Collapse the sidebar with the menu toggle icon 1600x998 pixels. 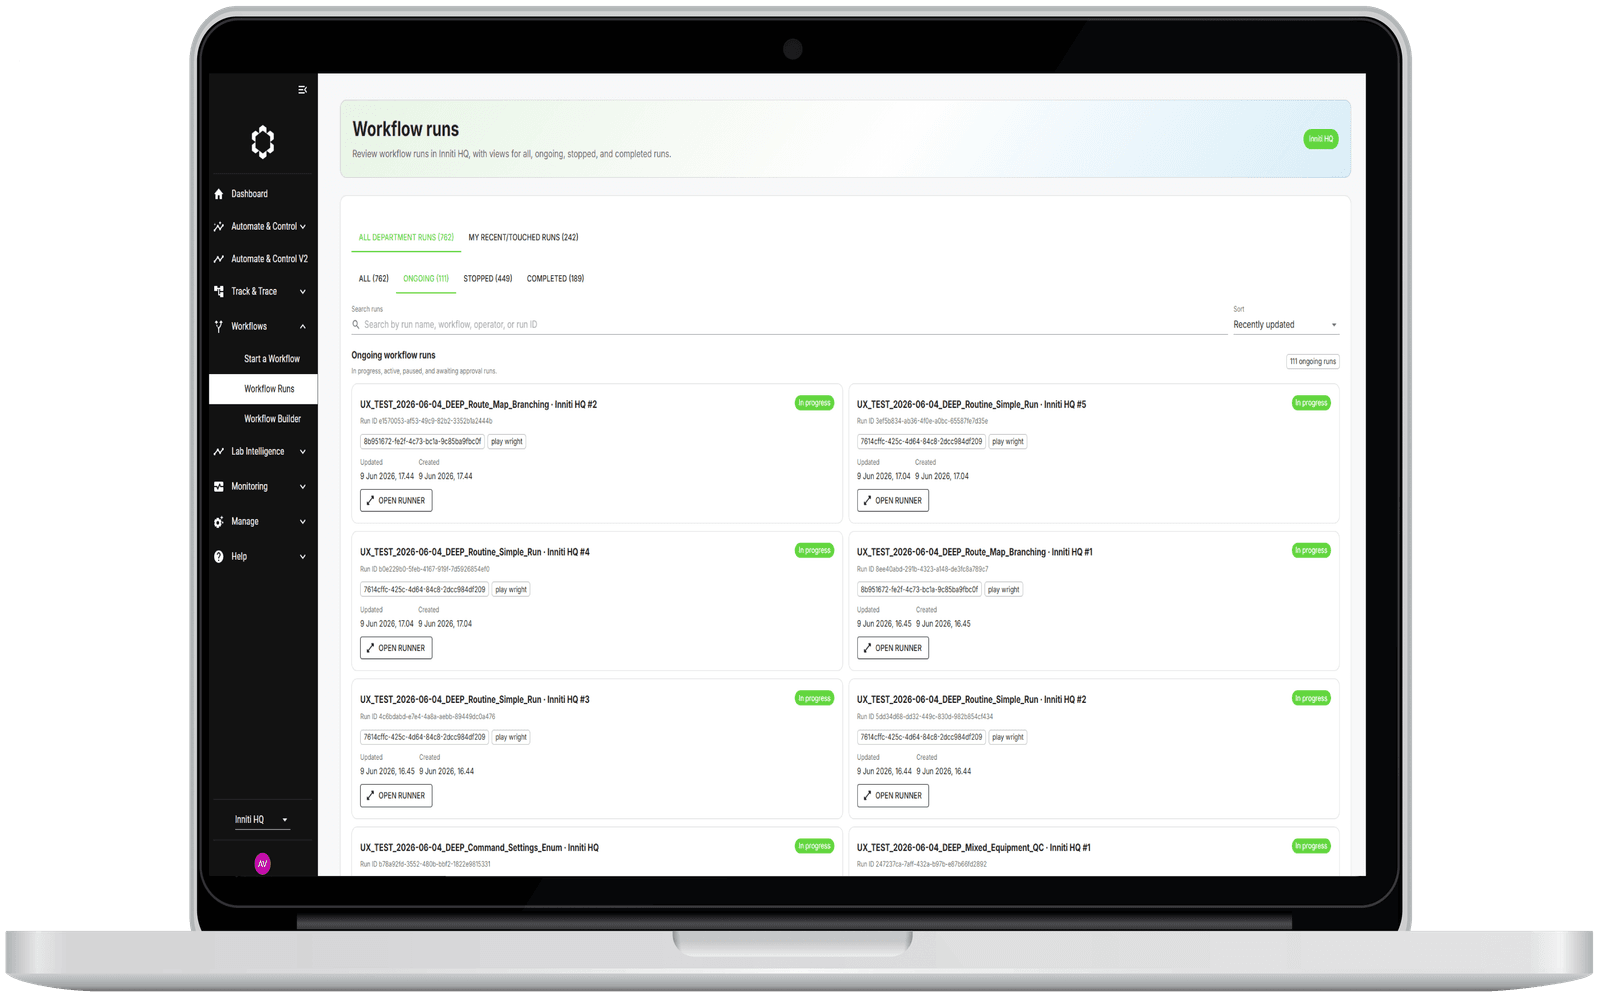pos(302,90)
